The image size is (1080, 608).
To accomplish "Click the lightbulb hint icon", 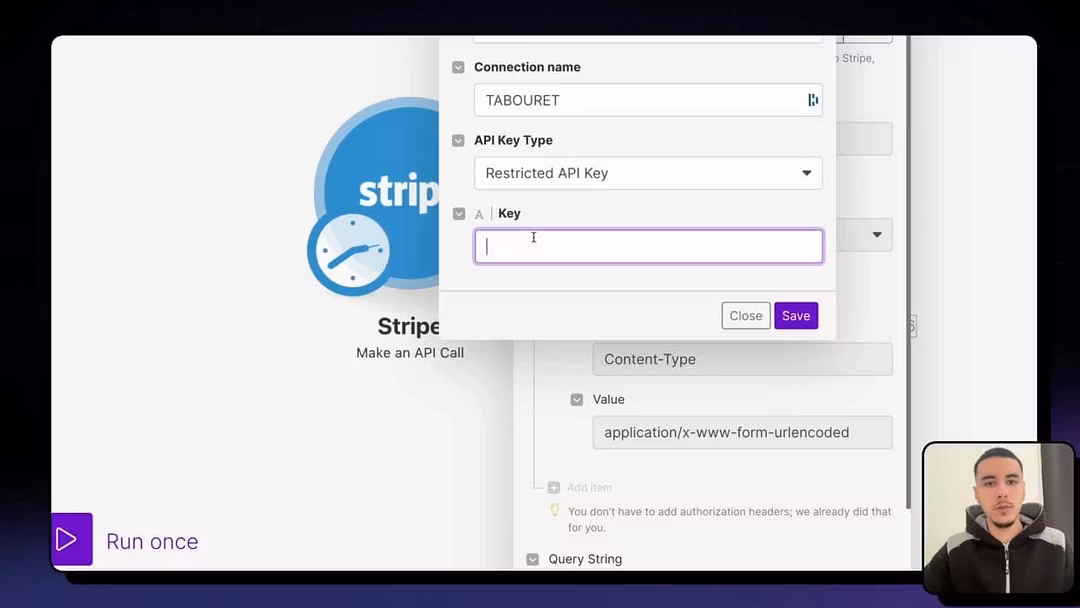I will 554,511.
